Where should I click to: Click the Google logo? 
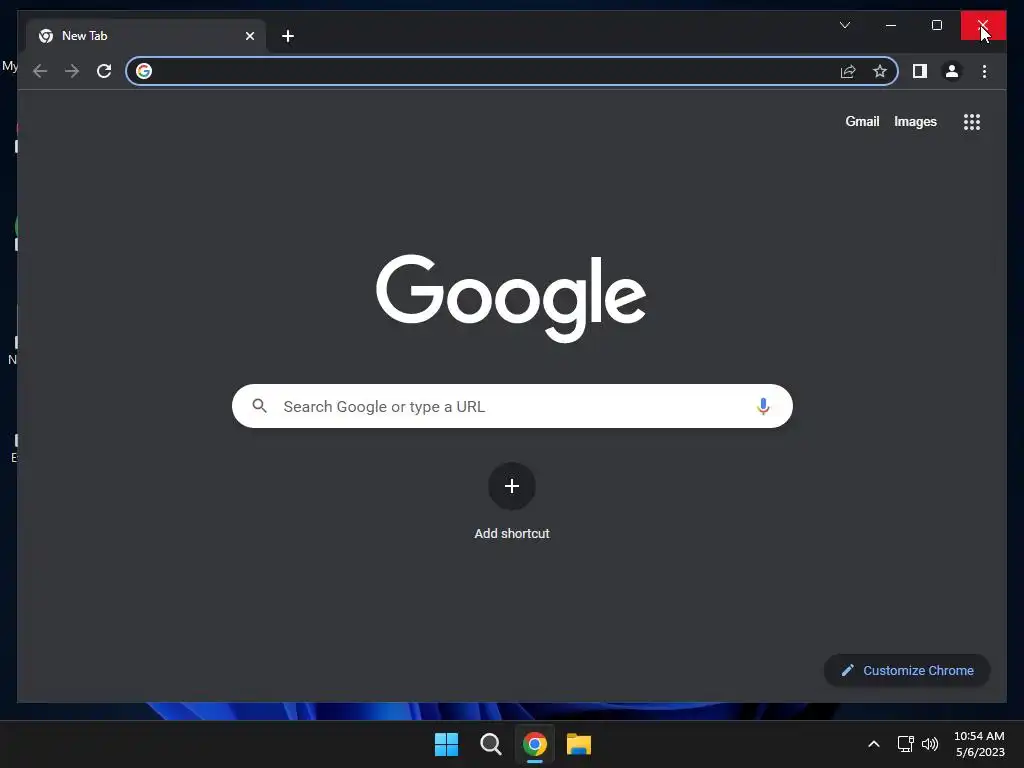pyautogui.click(x=511, y=298)
